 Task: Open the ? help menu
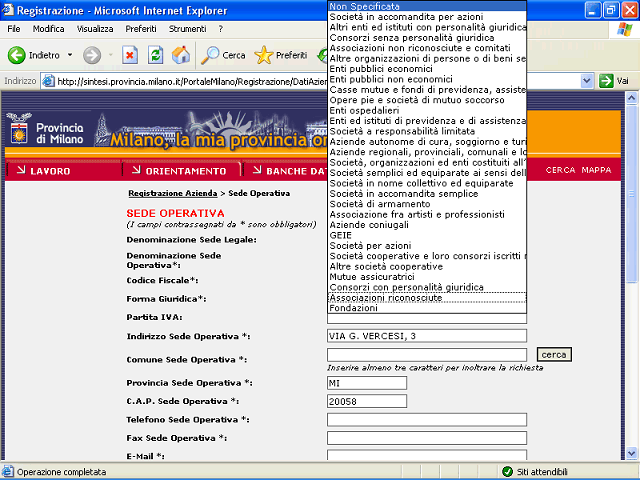pos(220,29)
